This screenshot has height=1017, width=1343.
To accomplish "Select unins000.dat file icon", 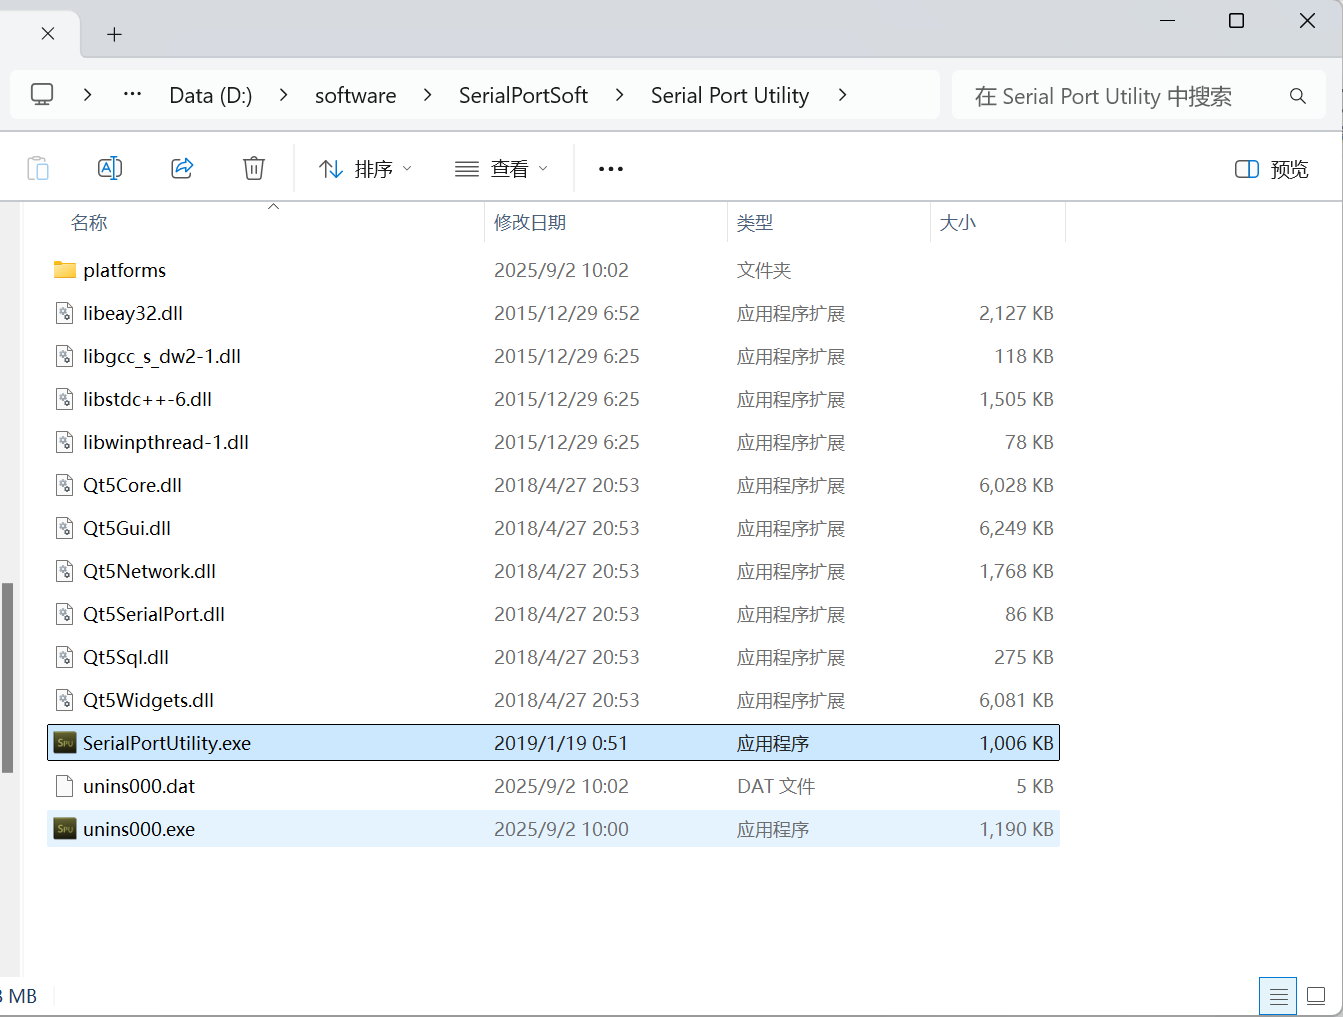I will [65, 786].
